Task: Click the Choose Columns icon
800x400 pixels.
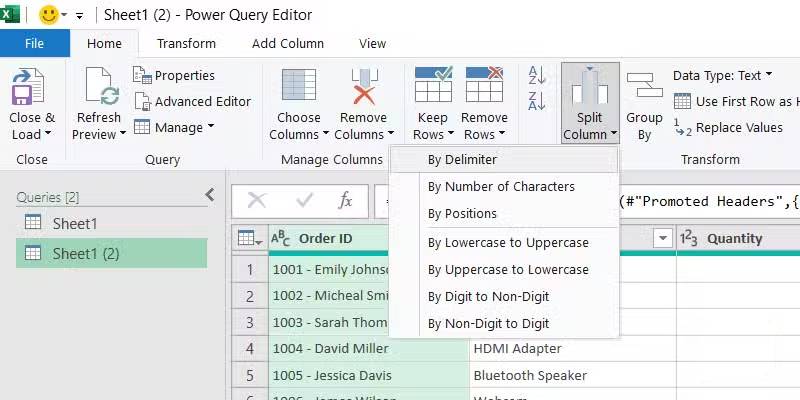Action: coord(298,88)
